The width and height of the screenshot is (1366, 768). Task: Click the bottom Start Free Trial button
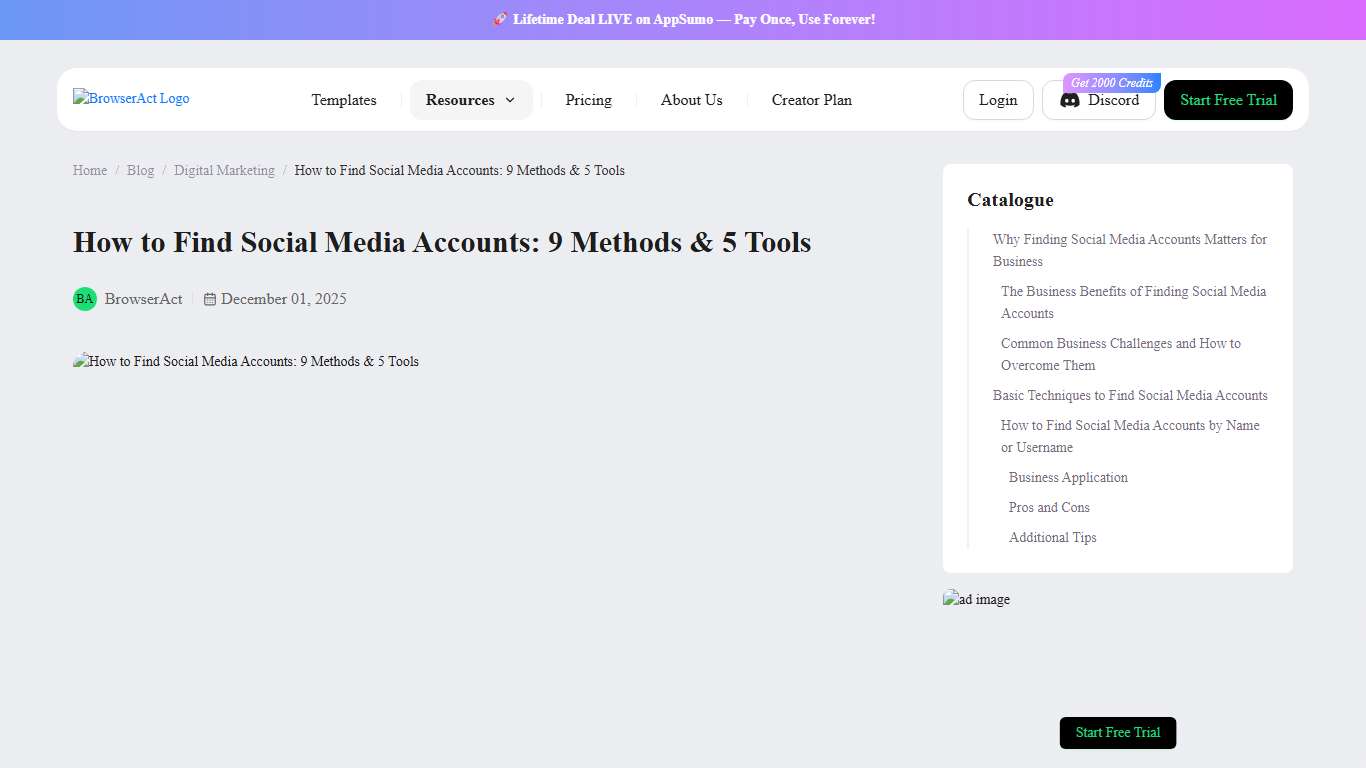pos(1117,732)
